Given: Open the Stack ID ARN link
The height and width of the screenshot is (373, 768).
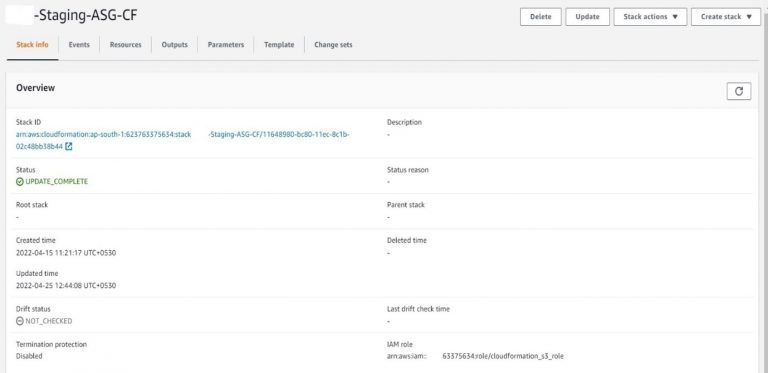Looking at the screenshot, I should point(183,140).
